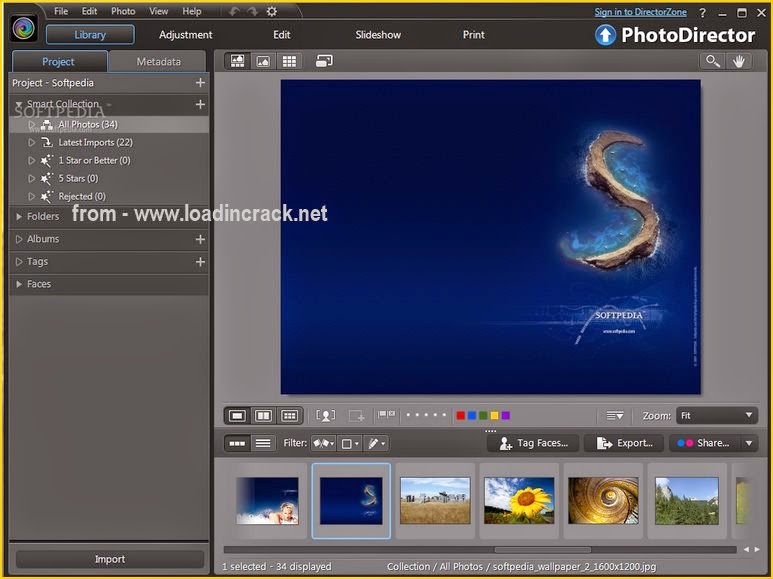Click the star rating dots
Image resolution: width=773 pixels, height=579 pixels.
tap(426, 415)
